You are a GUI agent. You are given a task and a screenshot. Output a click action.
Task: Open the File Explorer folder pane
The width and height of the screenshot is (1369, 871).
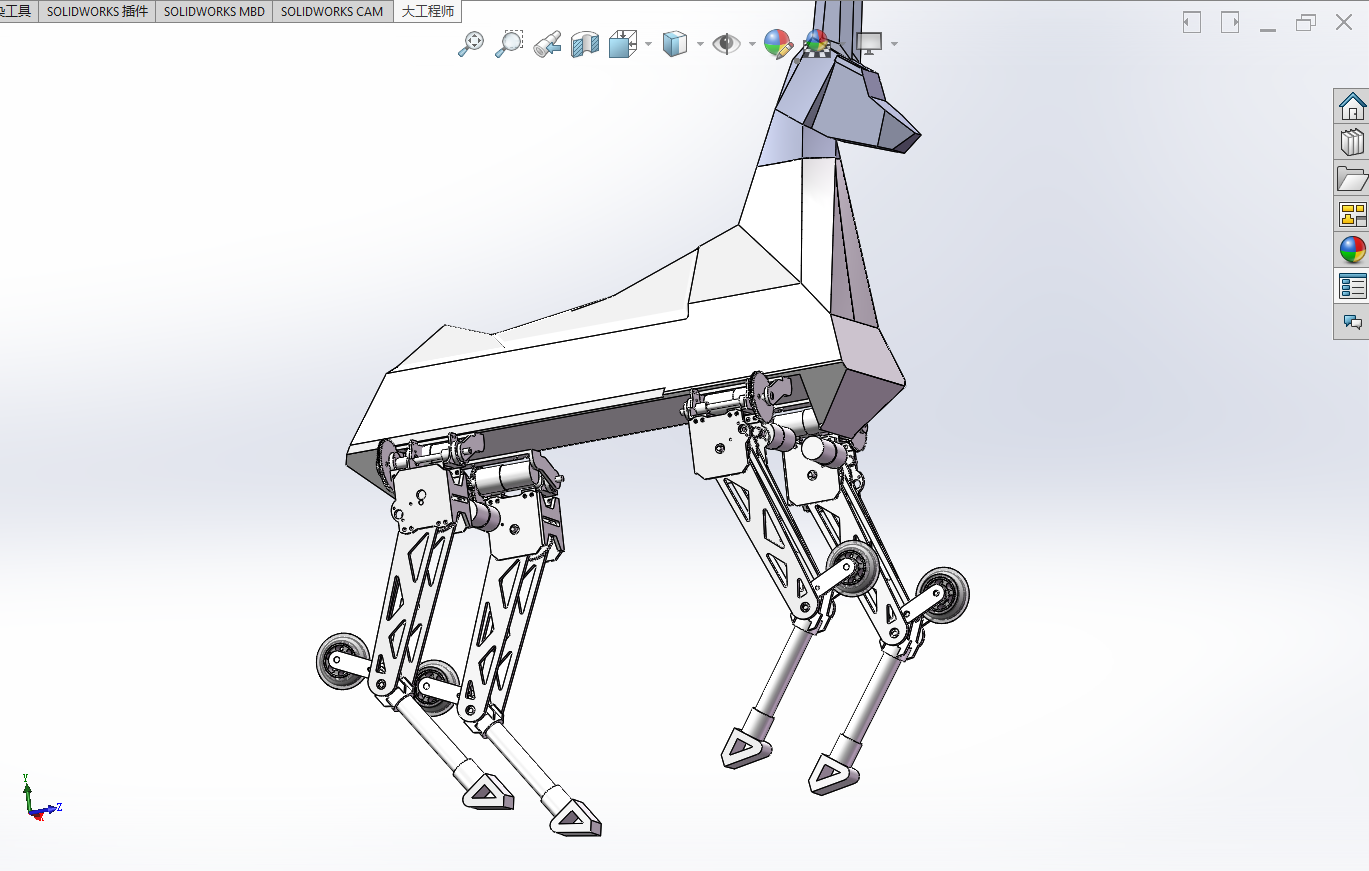[x=1352, y=178]
